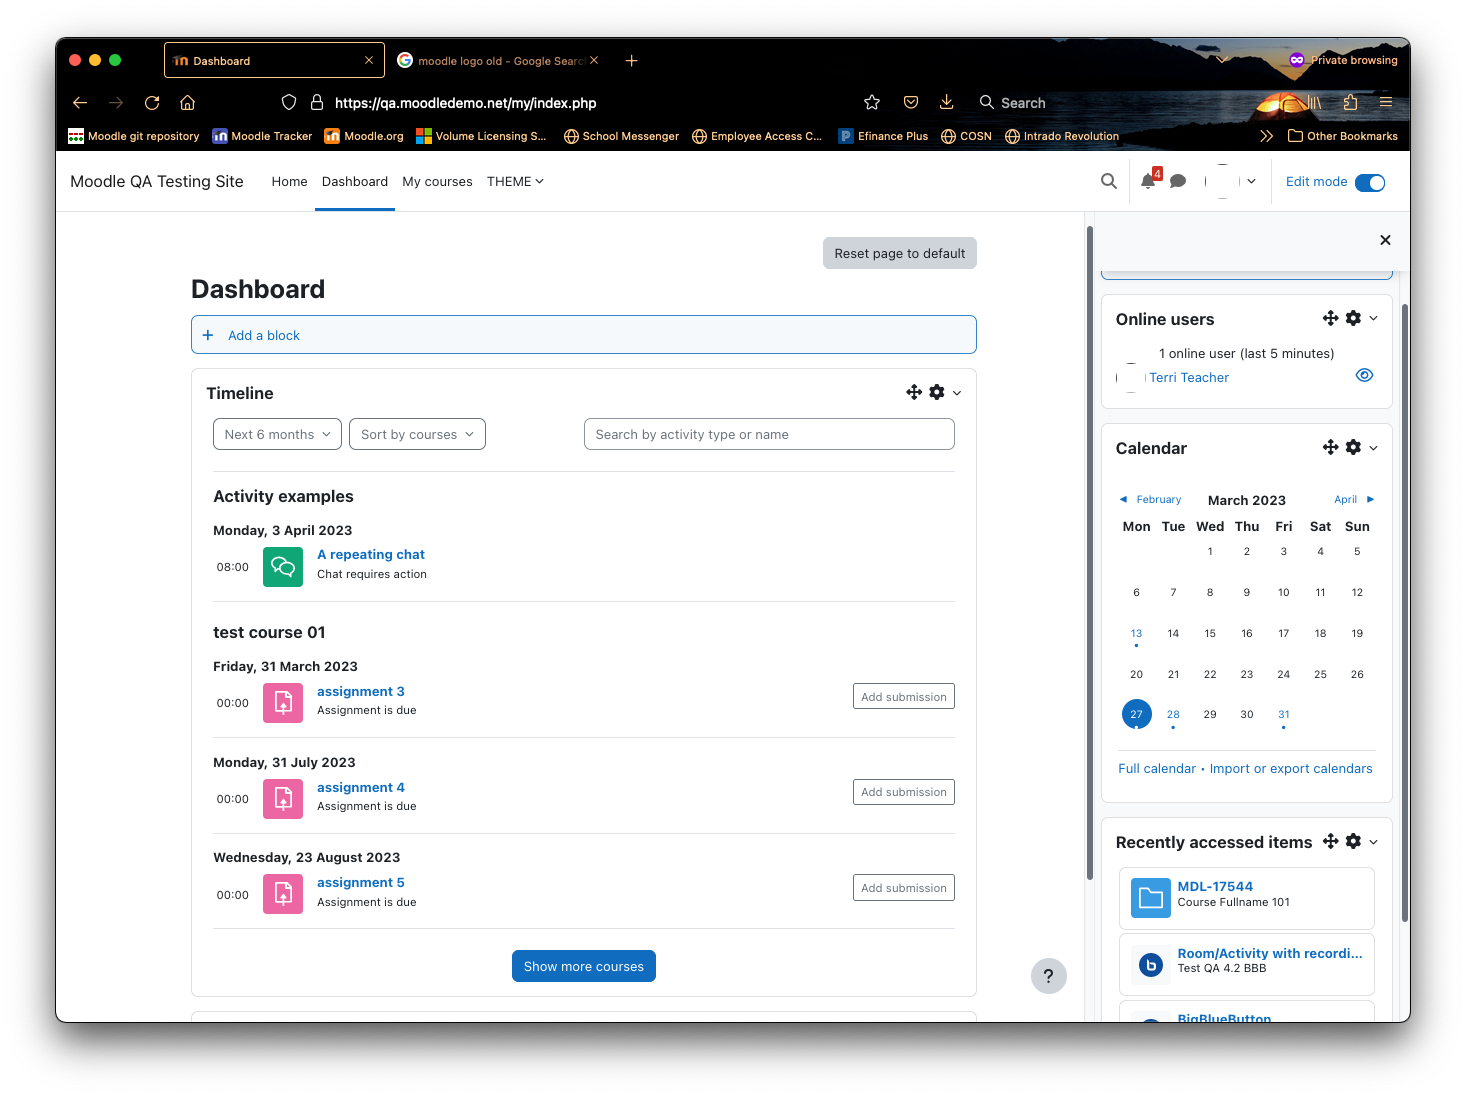Go to the Home navigation item
The width and height of the screenshot is (1466, 1096).
coord(289,181)
